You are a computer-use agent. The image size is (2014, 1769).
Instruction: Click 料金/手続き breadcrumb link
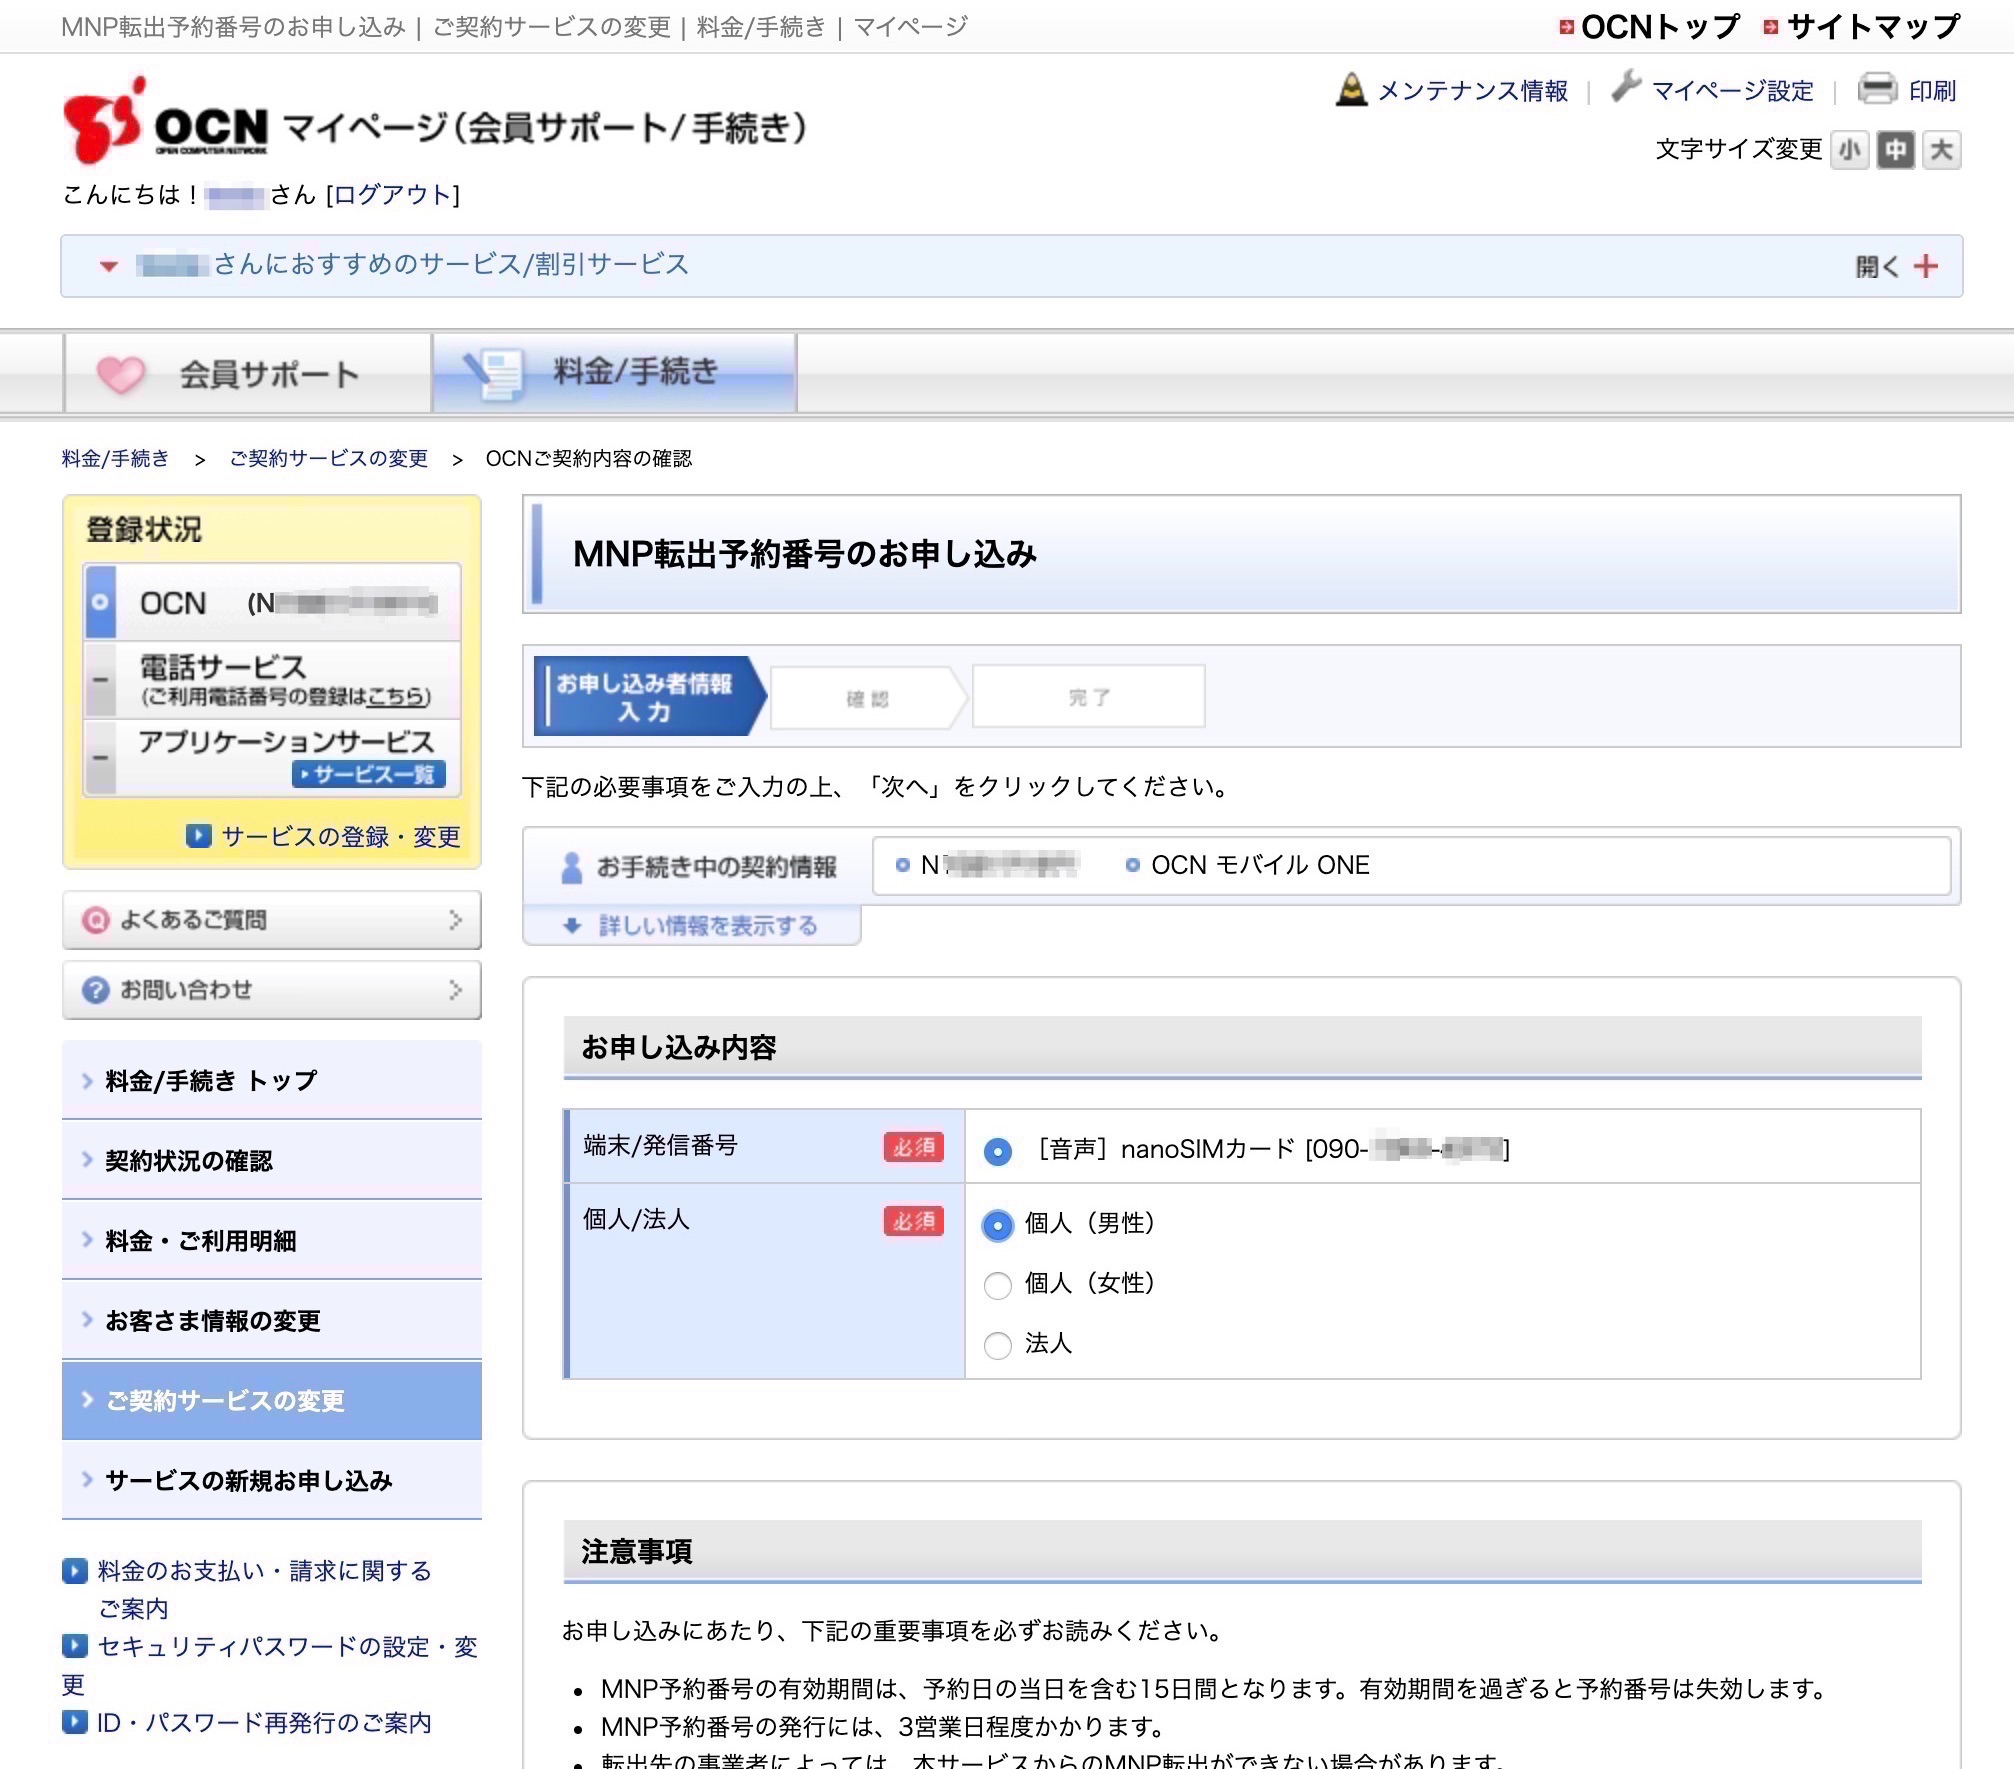pyautogui.click(x=115, y=459)
